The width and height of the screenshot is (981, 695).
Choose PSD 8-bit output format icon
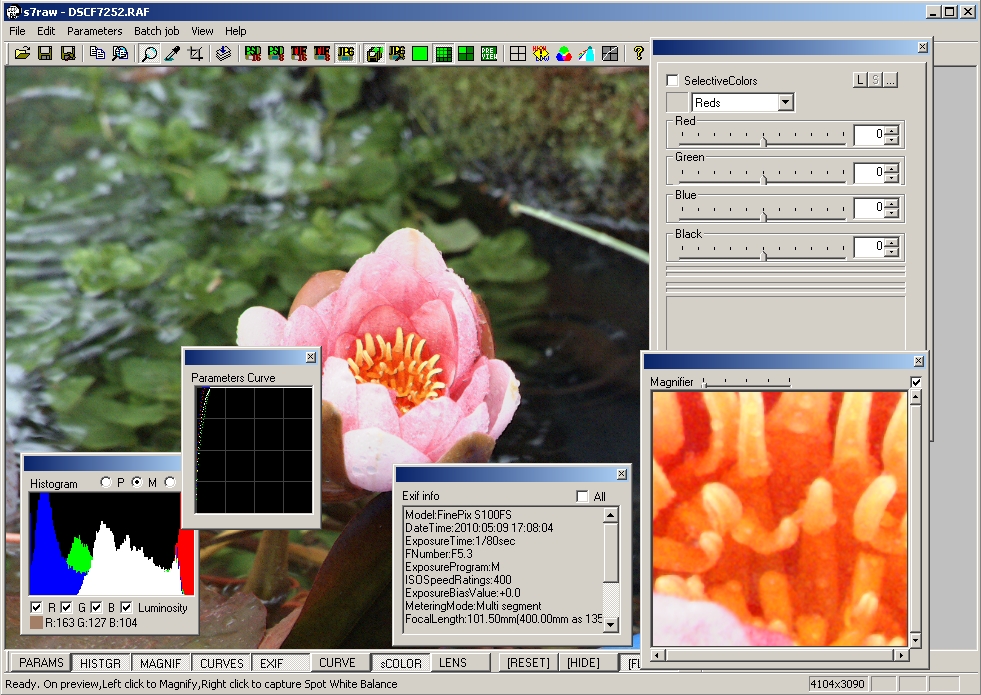276,54
